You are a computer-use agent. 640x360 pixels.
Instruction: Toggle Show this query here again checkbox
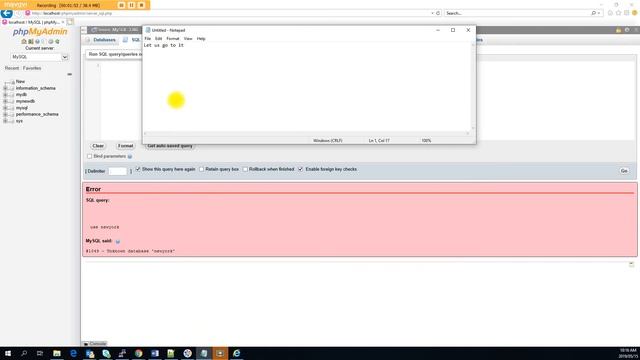138,169
